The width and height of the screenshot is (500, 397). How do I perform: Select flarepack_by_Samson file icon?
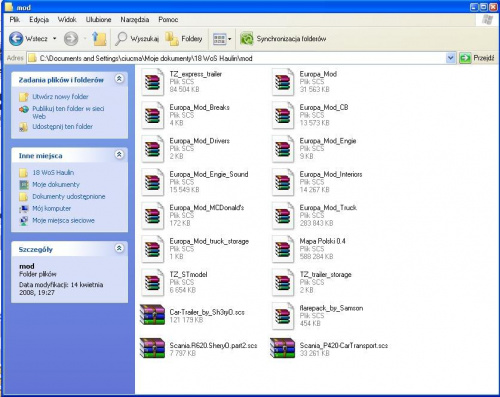tap(283, 316)
